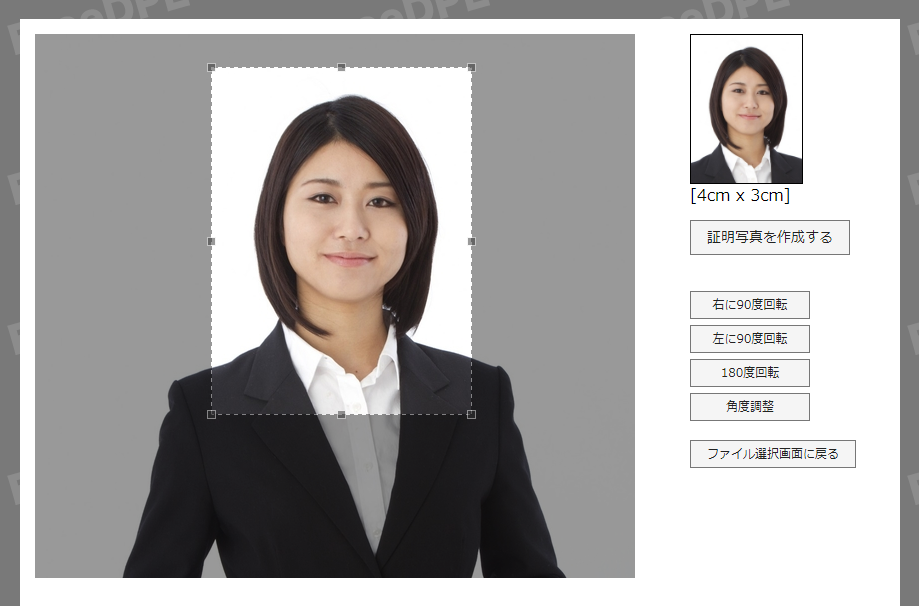Click the bottom-center crop handle
This screenshot has width=919, height=606.
(x=342, y=414)
